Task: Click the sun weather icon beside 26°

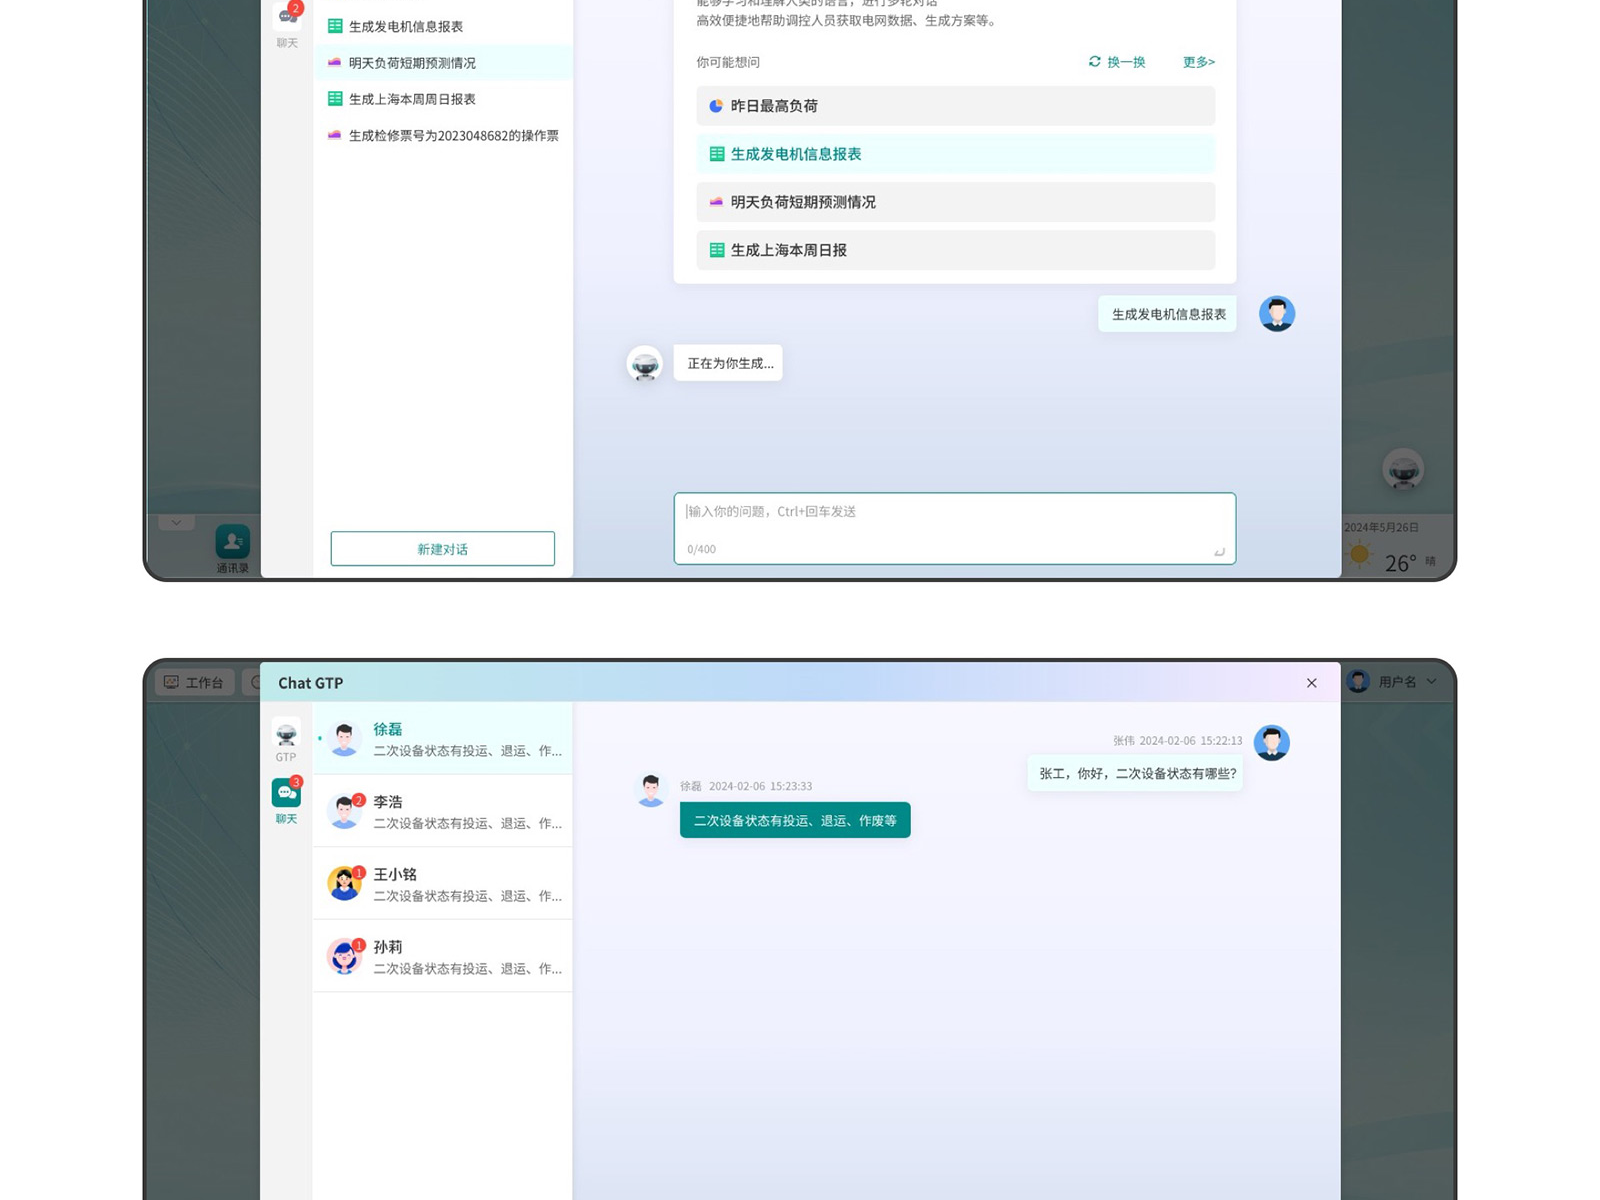Action: [x=1358, y=554]
